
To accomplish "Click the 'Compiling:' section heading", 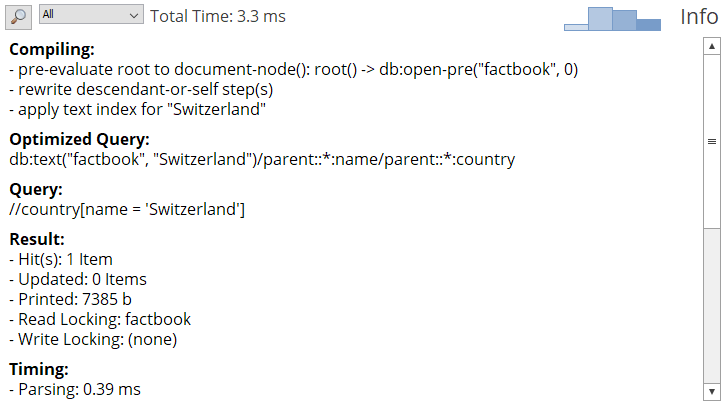I will [52, 49].
